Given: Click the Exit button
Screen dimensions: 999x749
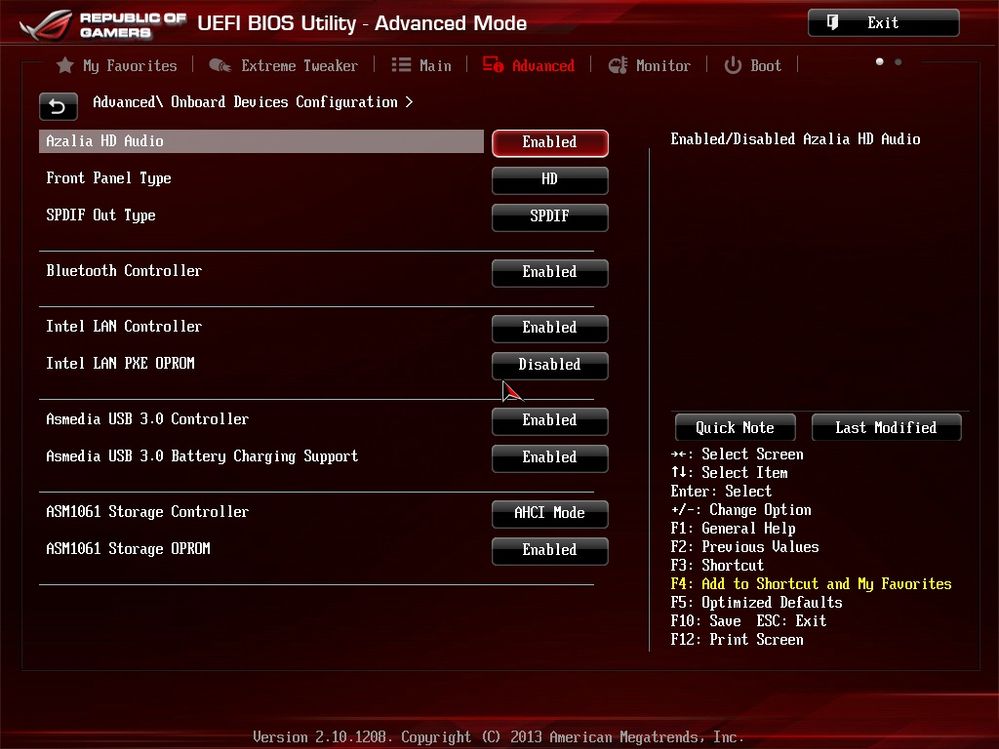Looking at the screenshot, I should pyautogui.click(x=883, y=23).
